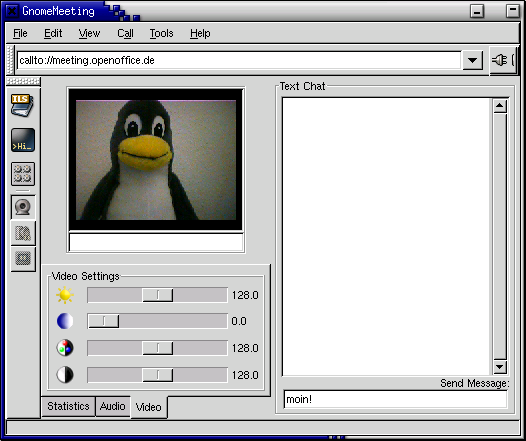Open the File menu
Image resolution: width=526 pixels, height=441 pixels.
tap(20, 33)
